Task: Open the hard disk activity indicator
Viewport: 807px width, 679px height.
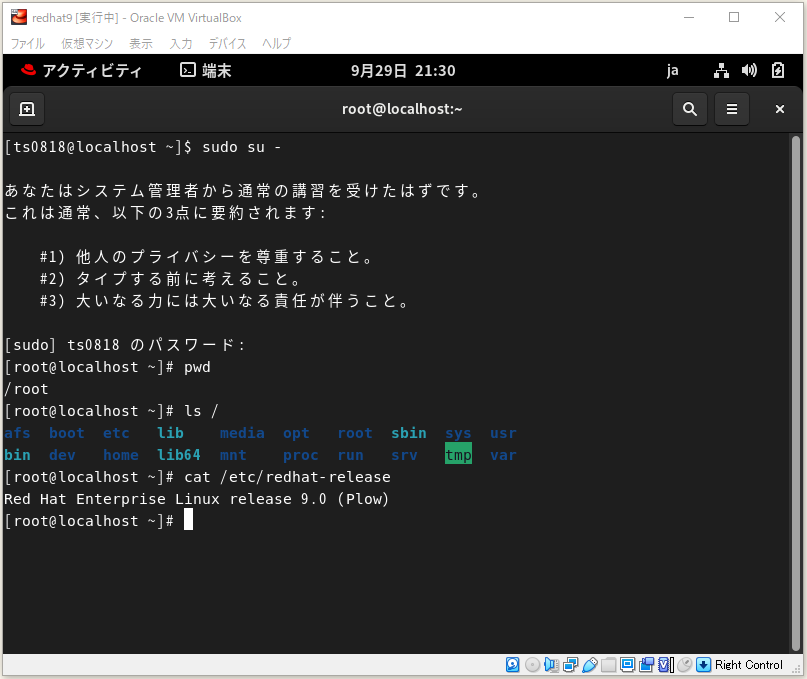Action: coord(512,665)
